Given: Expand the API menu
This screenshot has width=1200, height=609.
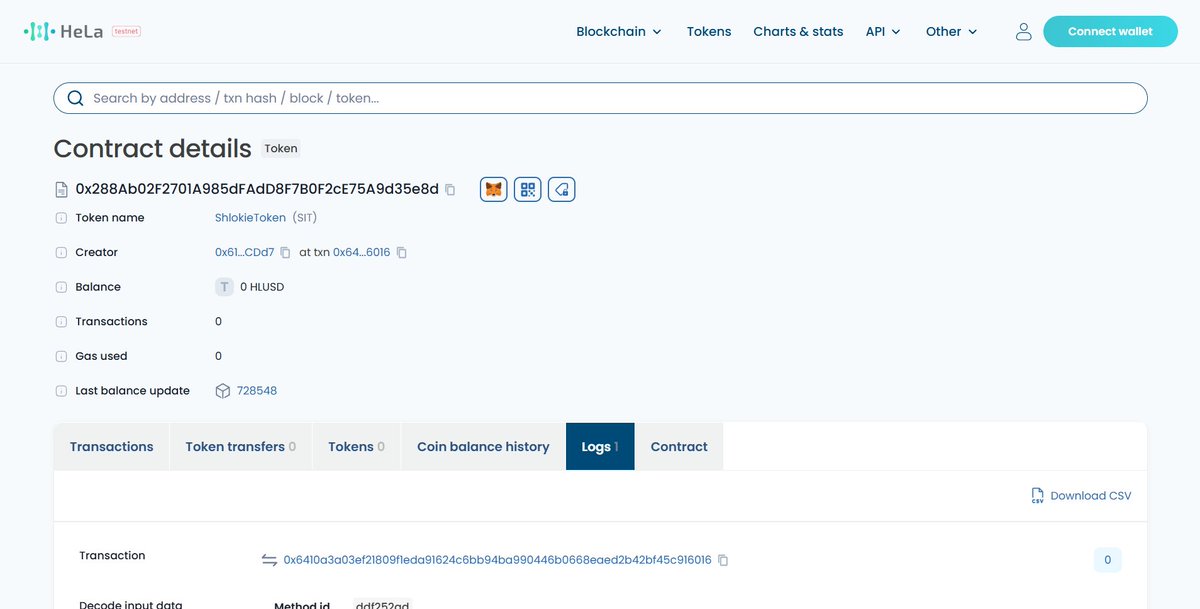Looking at the screenshot, I should click(x=883, y=32).
